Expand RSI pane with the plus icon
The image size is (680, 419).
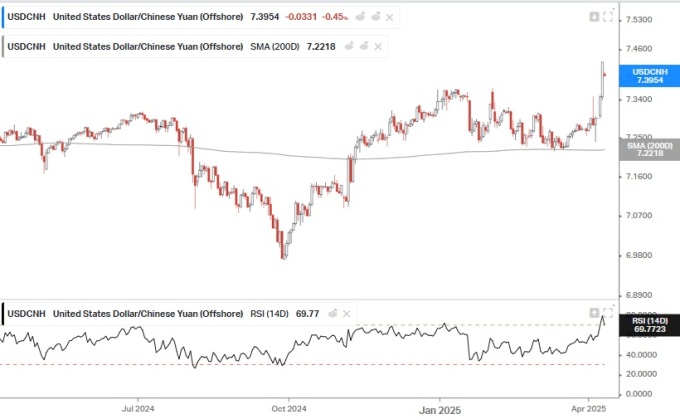(594, 312)
